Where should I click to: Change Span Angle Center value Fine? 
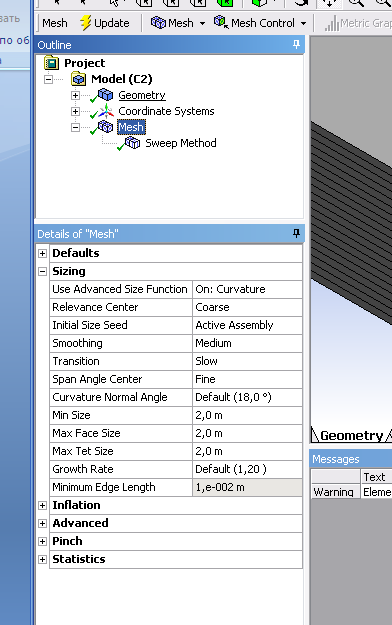click(x=247, y=379)
